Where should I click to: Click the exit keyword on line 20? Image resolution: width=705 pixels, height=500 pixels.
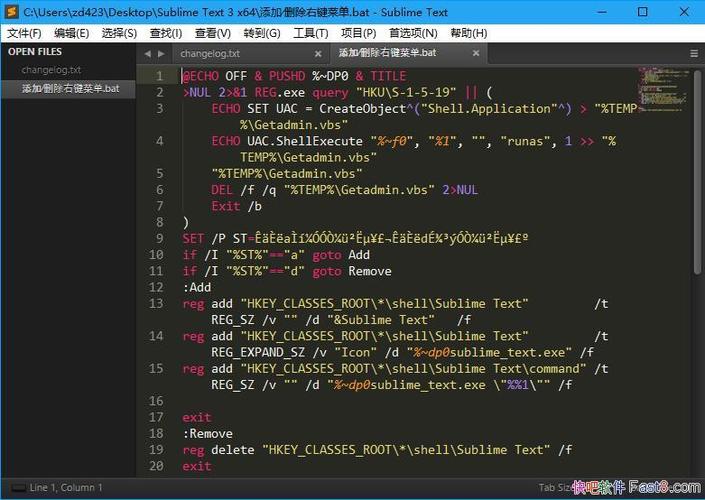(x=197, y=466)
